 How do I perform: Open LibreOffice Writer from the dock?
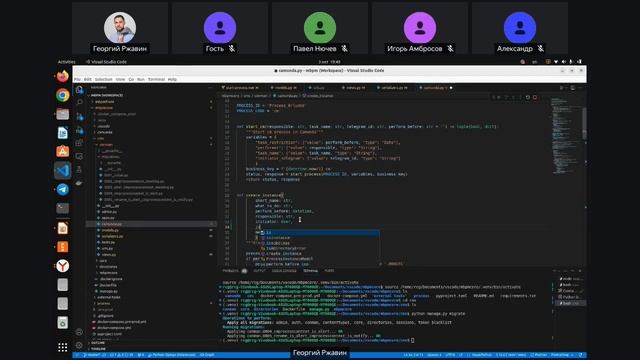tap(62, 133)
